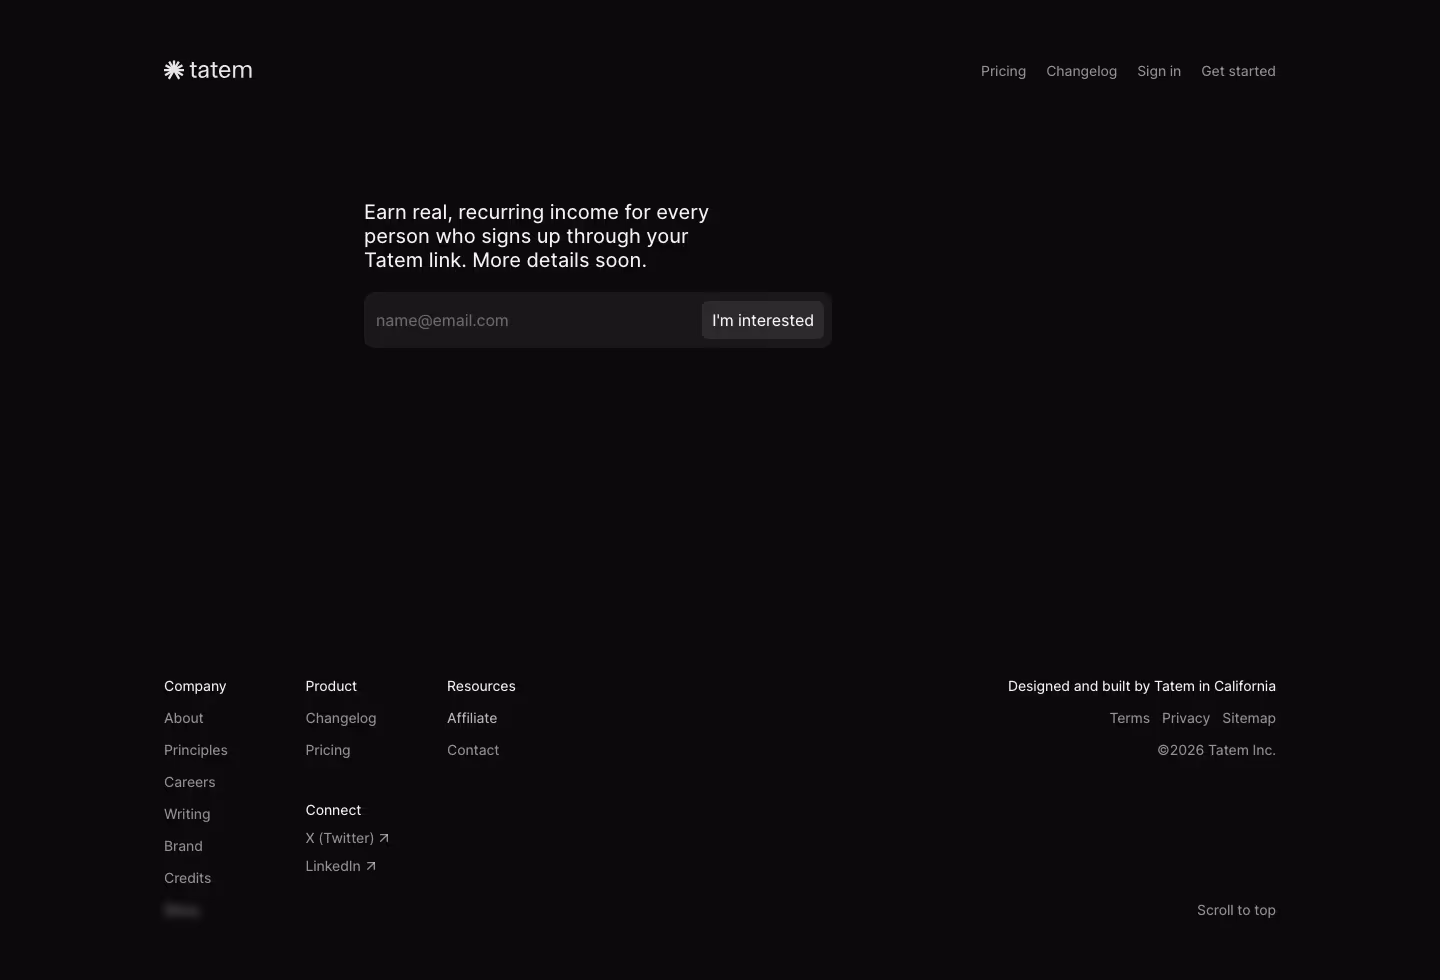Submit with I'm interested button

pyautogui.click(x=763, y=320)
